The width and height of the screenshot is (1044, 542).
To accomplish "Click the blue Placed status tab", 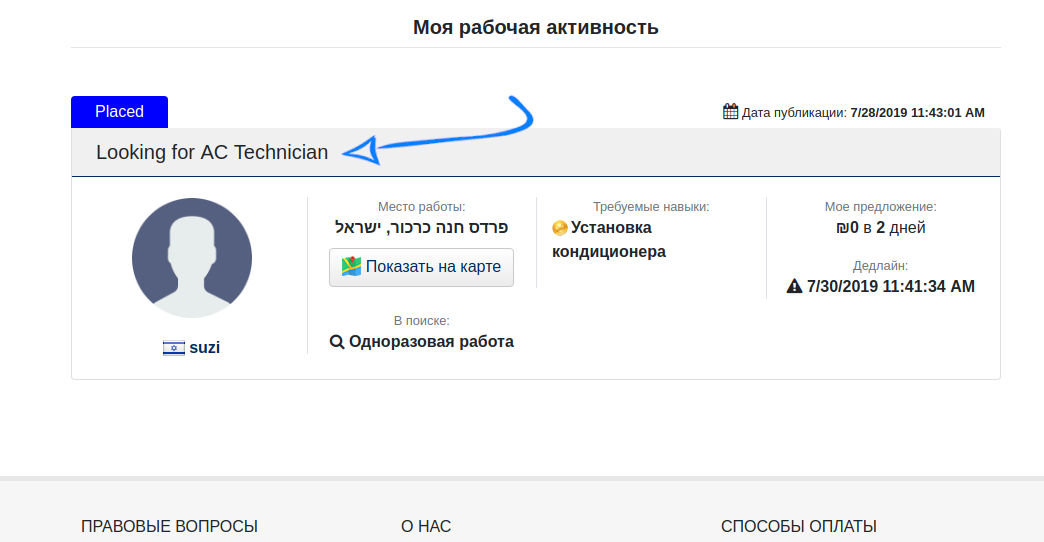I will 119,111.
